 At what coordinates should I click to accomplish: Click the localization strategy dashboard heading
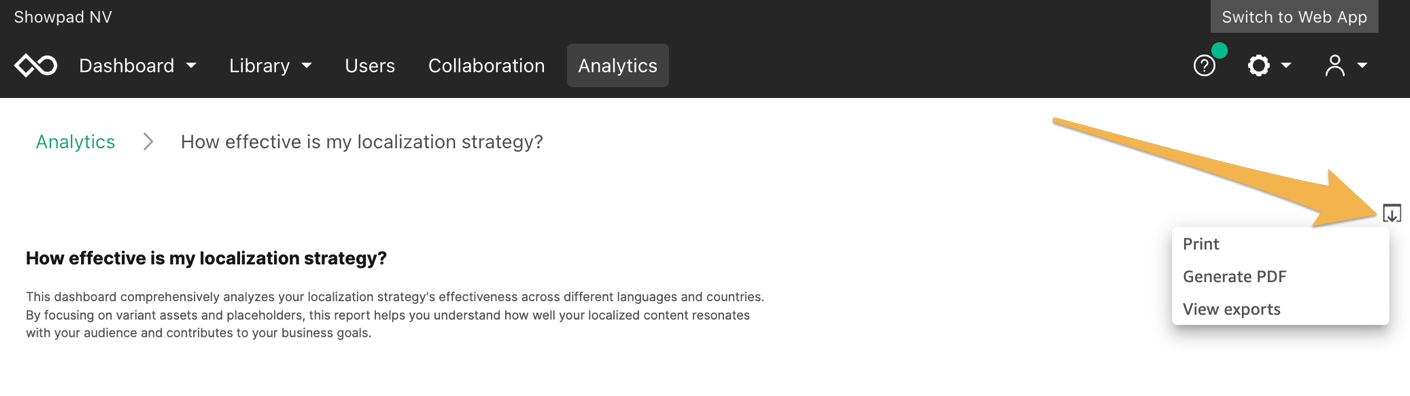[206, 258]
